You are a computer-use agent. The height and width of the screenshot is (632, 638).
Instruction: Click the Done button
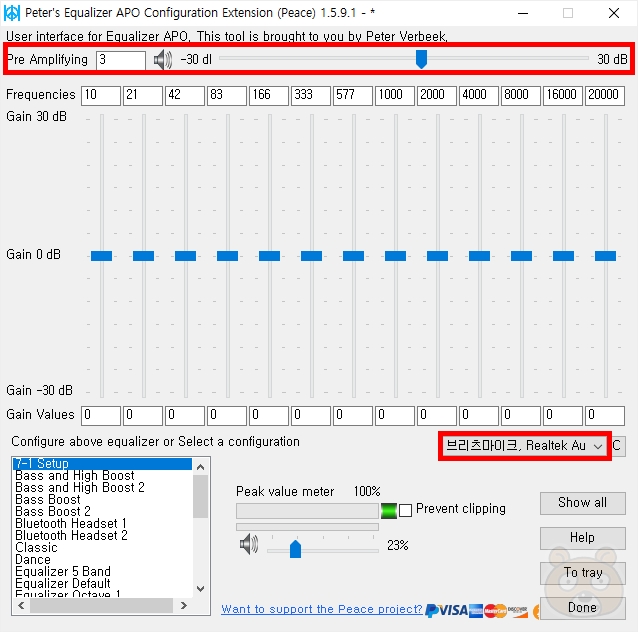(582, 608)
